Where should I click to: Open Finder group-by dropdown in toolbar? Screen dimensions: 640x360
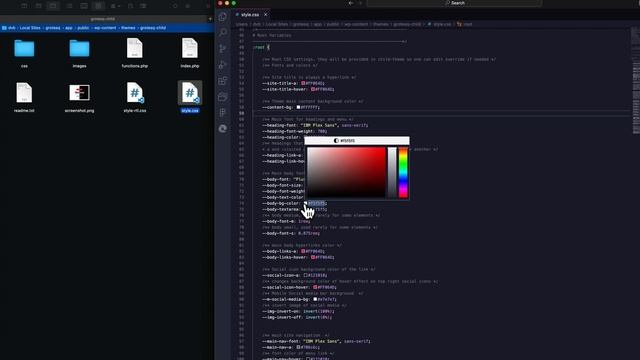[x=116, y=6]
